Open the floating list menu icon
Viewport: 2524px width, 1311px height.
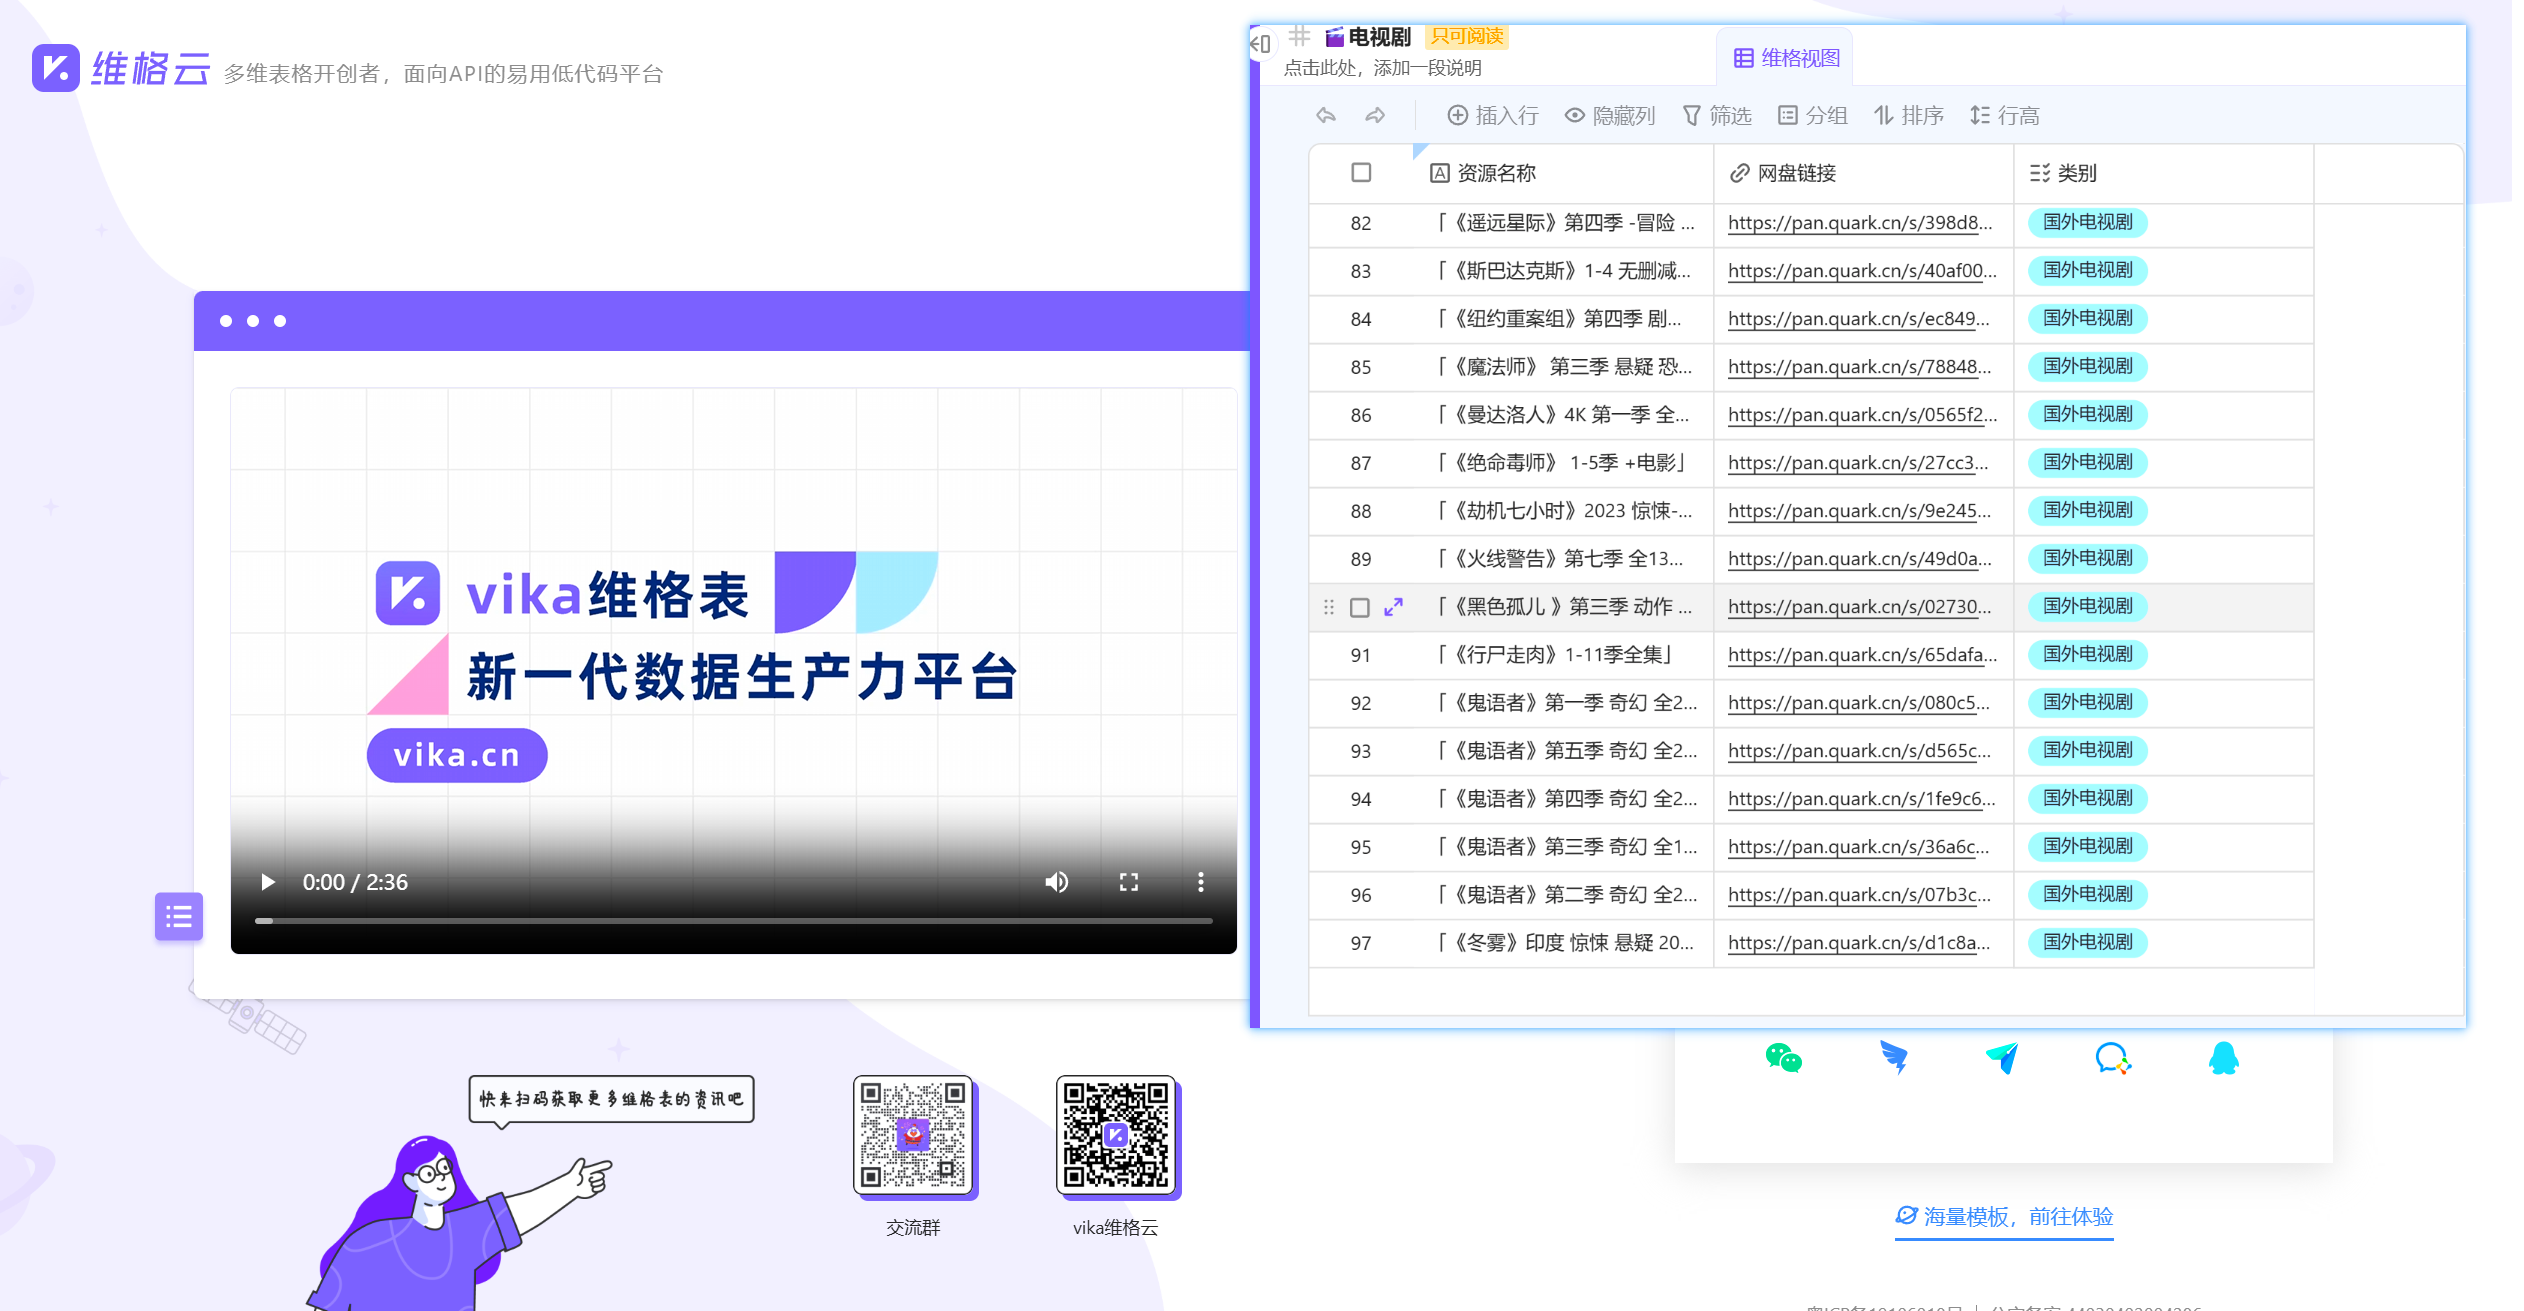pos(179,916)
